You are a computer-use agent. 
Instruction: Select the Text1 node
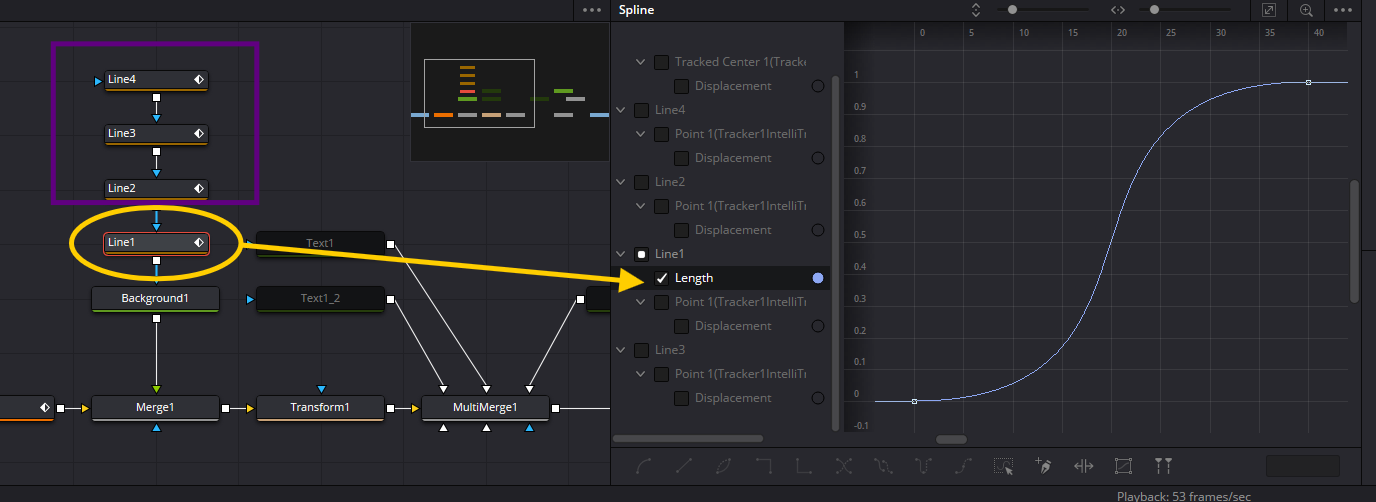[320, 243]
